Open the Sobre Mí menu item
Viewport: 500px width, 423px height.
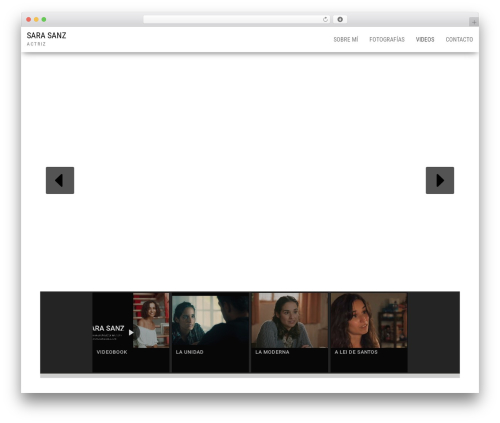[346, 39]
